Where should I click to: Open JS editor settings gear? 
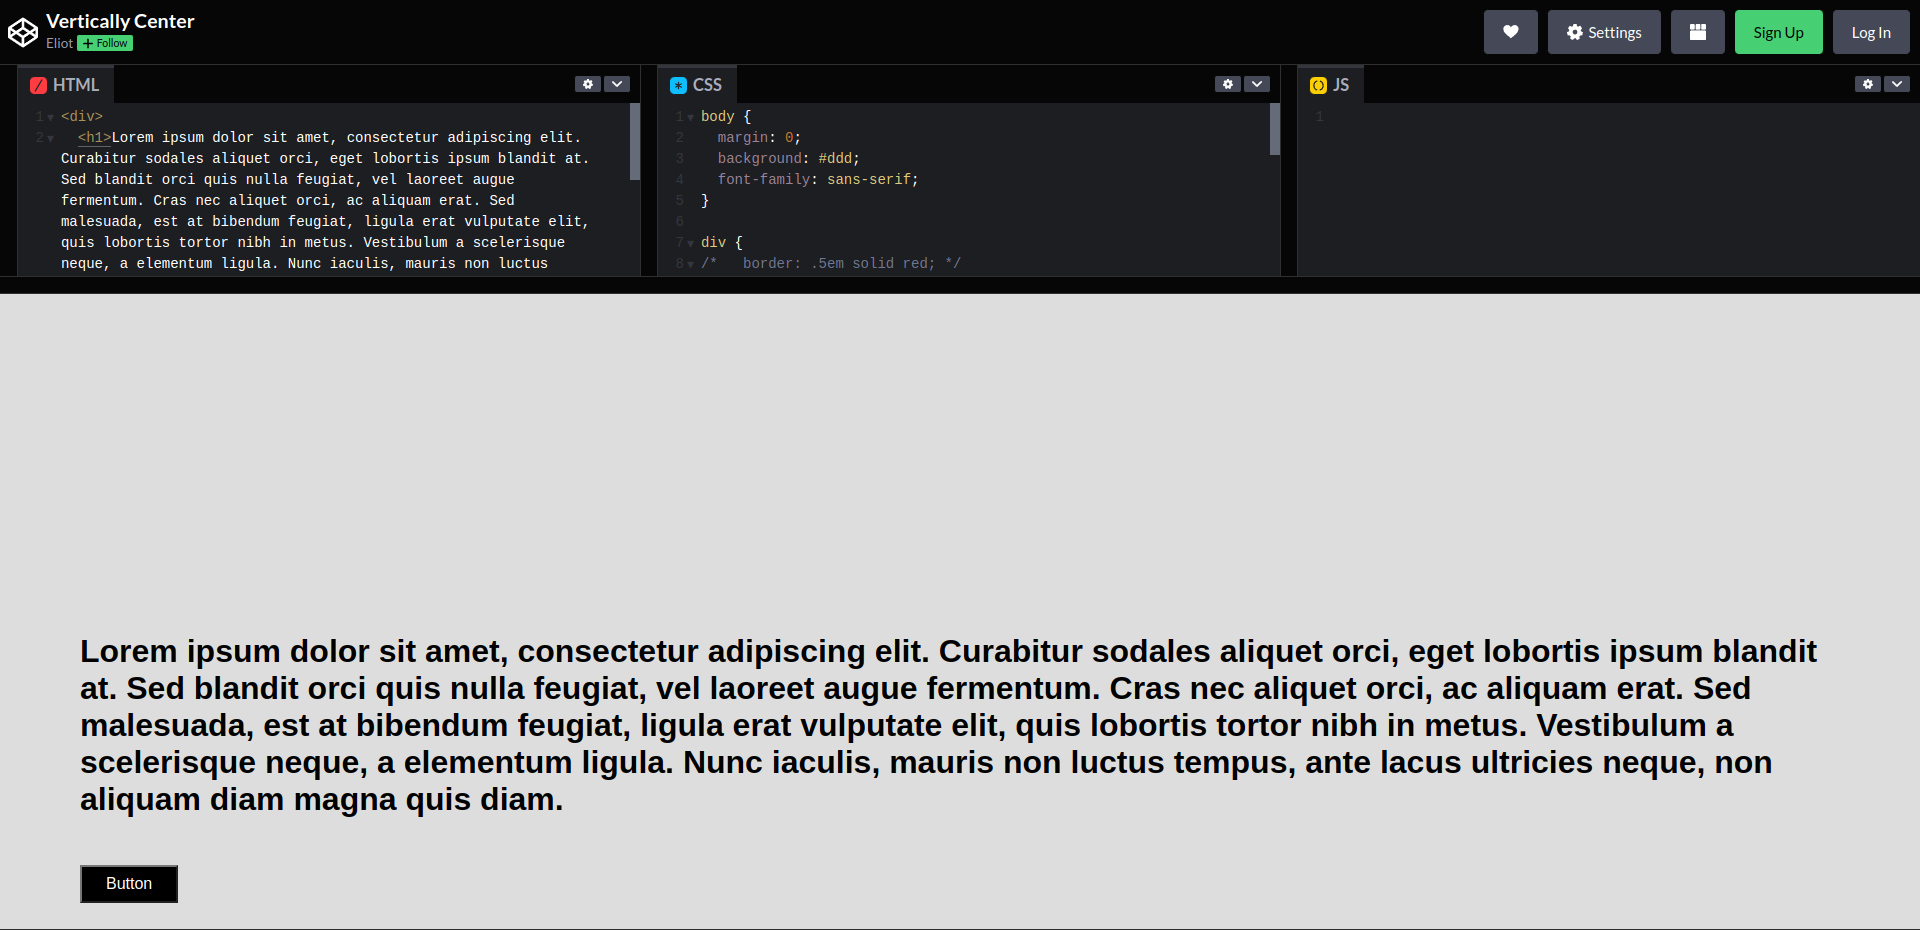1868,84
